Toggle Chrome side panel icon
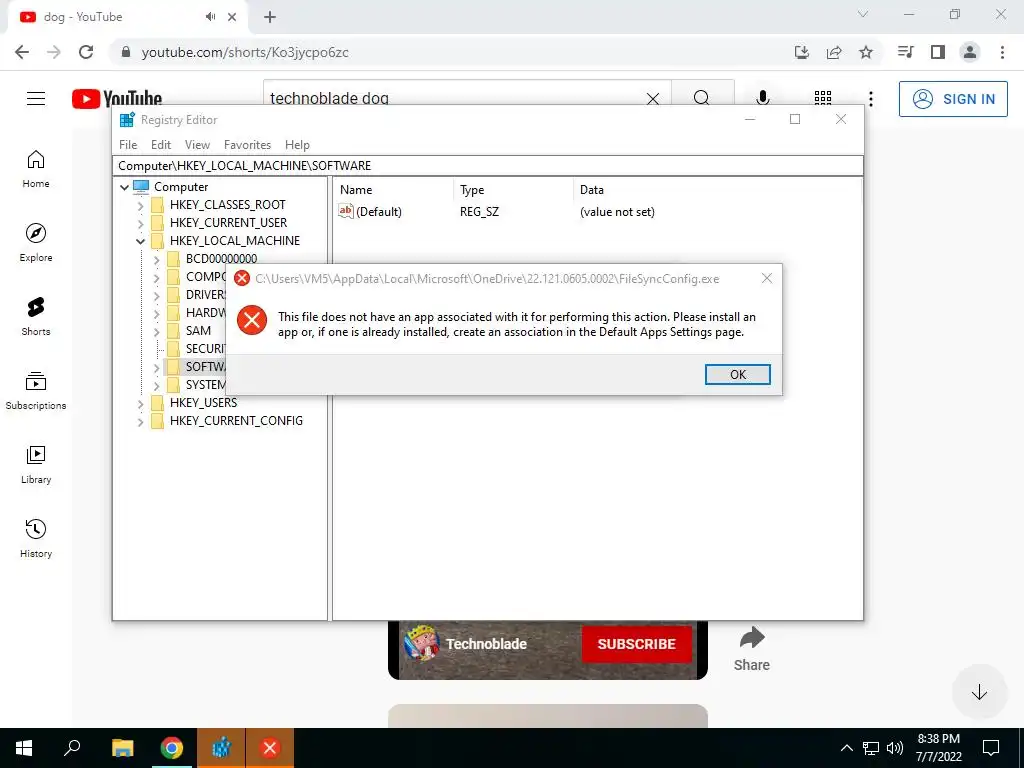The image size is (1024, 768). (x=938, y=52)
